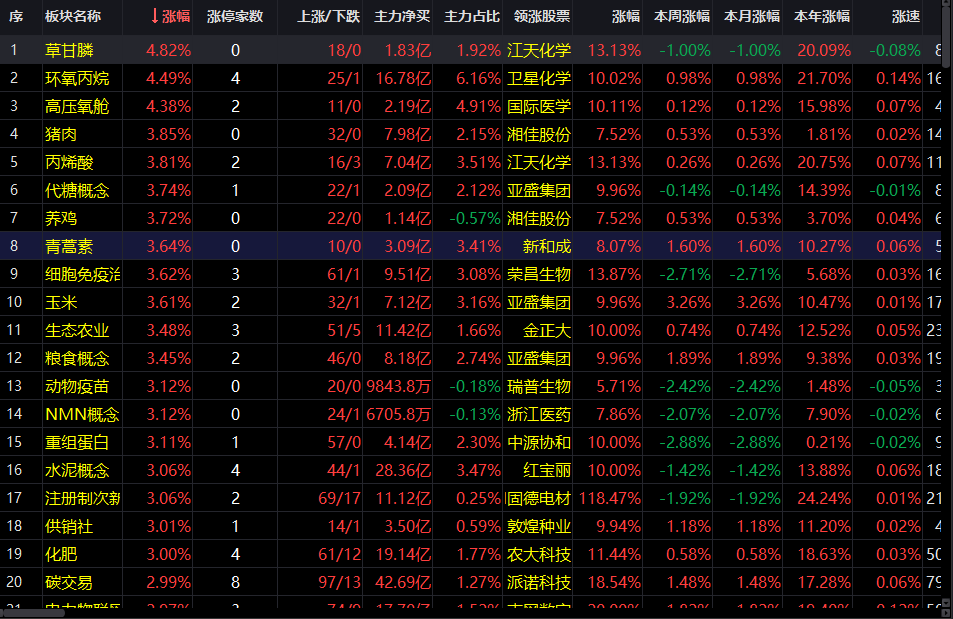Select the NMN概念 sector name

82,414
